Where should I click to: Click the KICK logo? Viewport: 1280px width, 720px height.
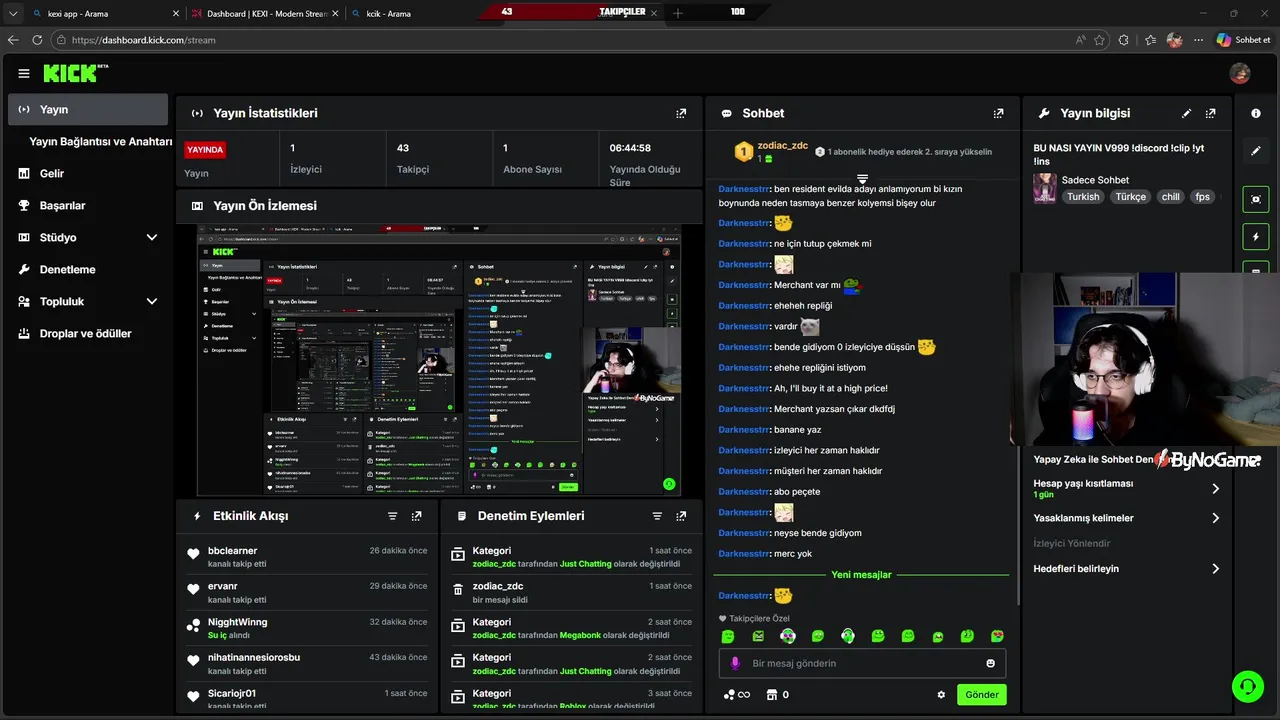[x=75, y=73]
